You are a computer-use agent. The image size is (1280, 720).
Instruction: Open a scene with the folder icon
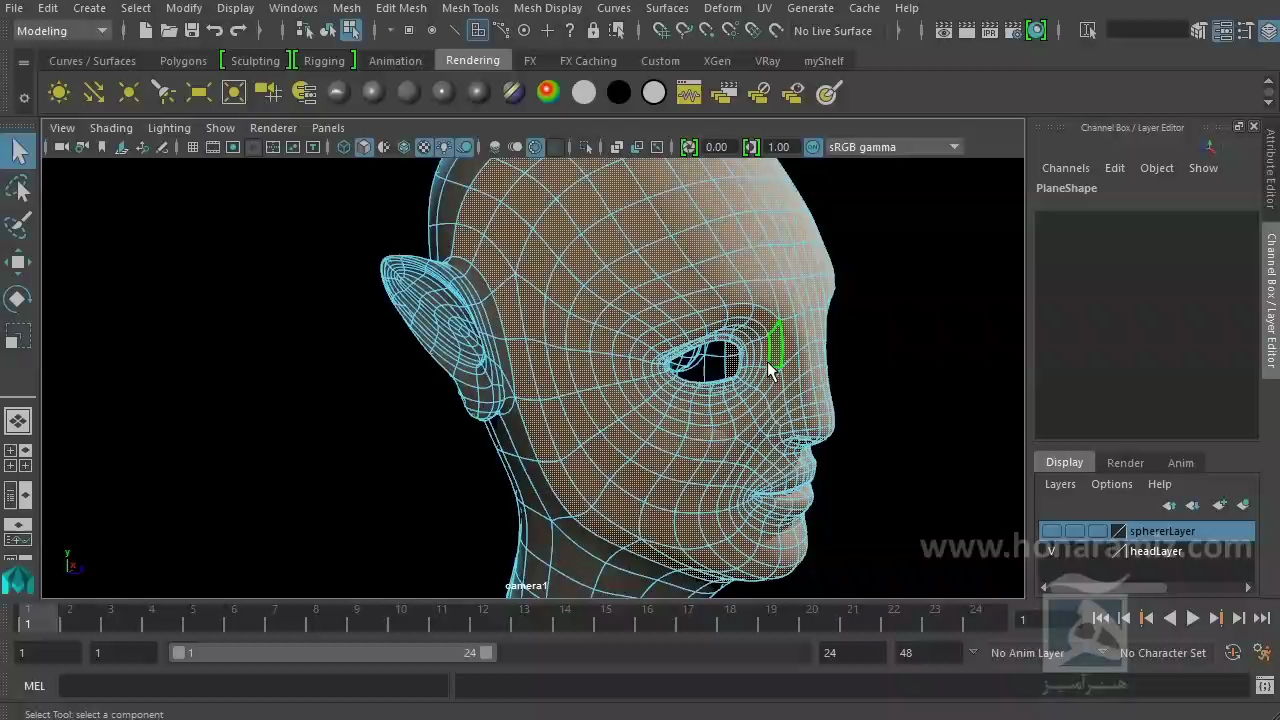[x=169, y=31]
